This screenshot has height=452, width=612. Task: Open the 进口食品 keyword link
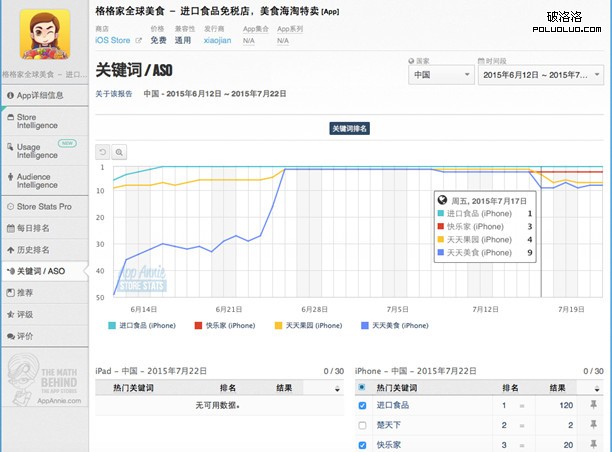[393, 405]
